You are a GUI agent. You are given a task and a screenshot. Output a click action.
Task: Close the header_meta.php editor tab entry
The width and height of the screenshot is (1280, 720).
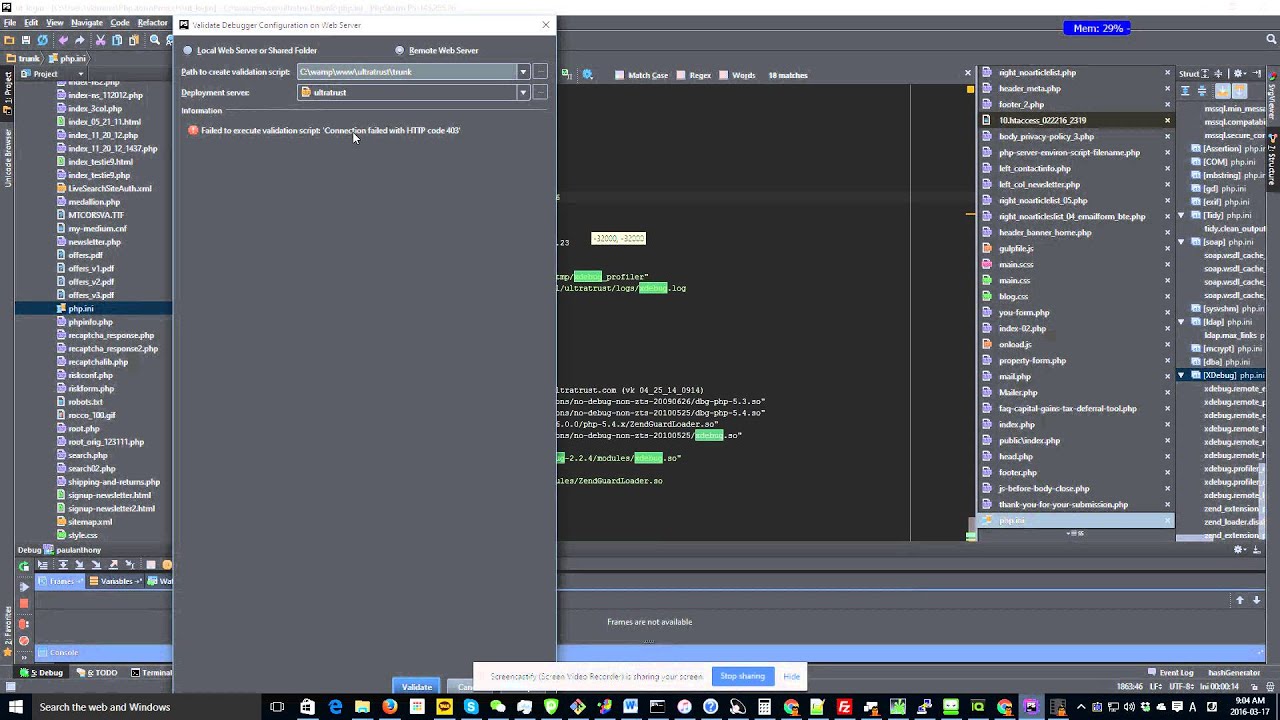click(1167, 88)
